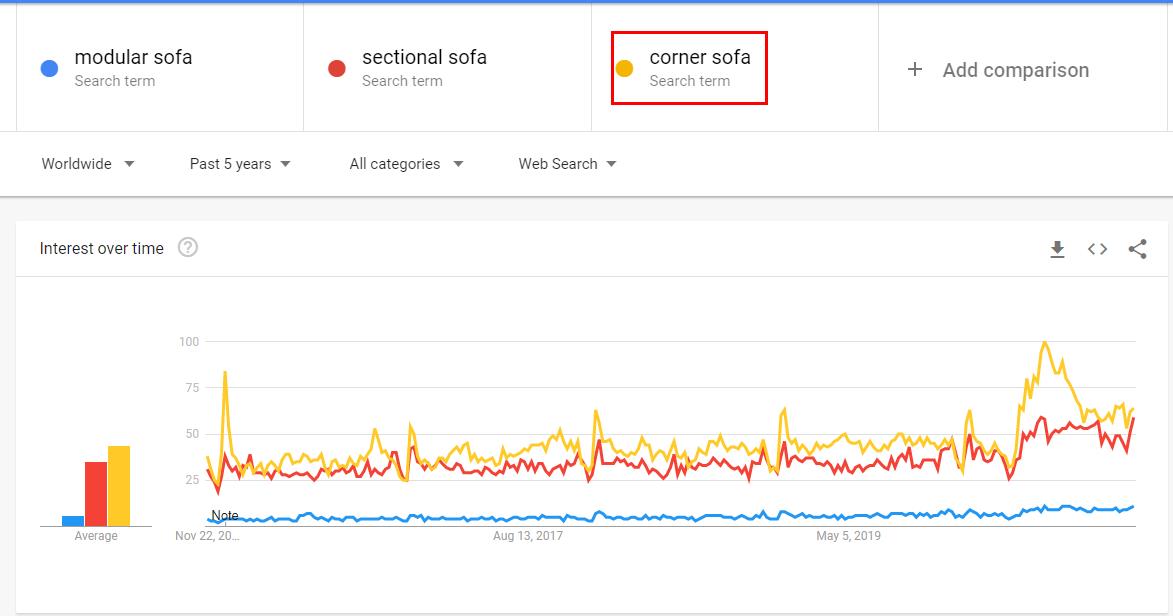Click the yellow average bar

[119, 486]
